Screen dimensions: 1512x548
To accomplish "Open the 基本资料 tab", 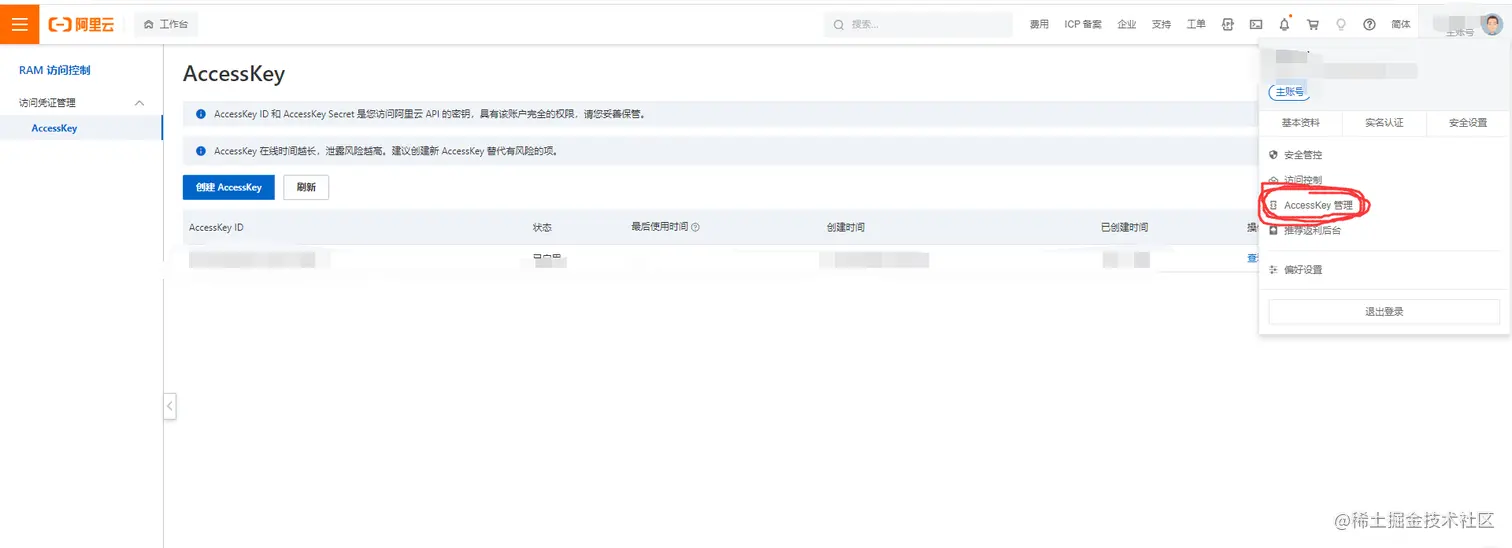I will 1301,123.
